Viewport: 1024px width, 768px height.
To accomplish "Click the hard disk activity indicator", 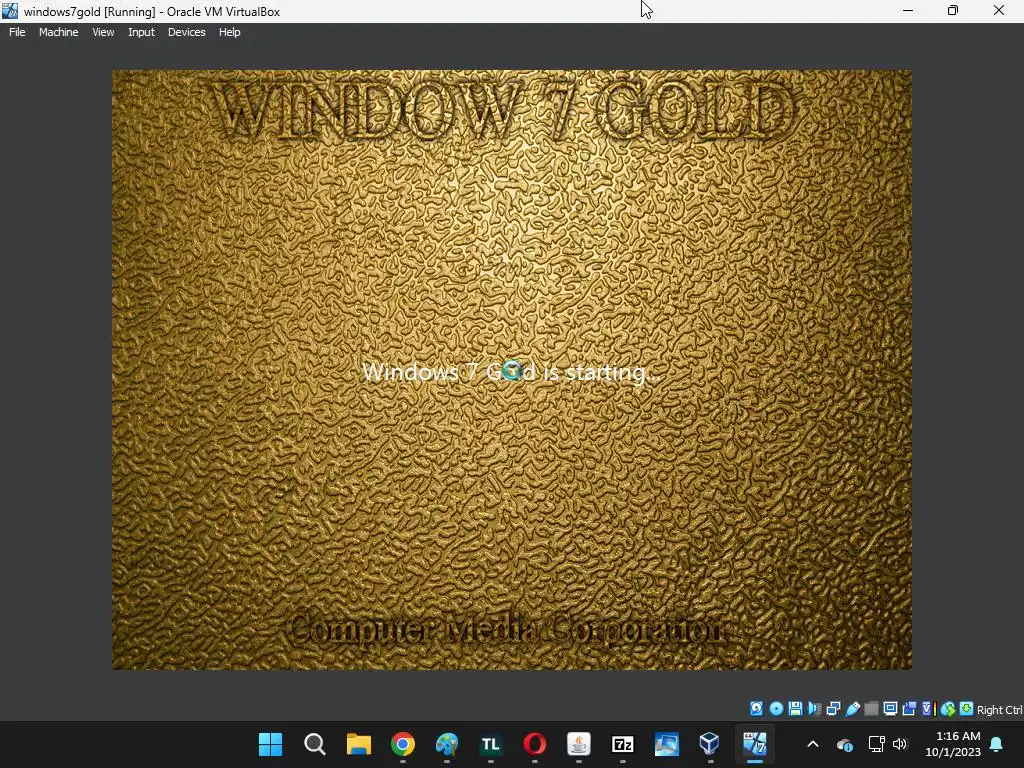I will (756, 709).
